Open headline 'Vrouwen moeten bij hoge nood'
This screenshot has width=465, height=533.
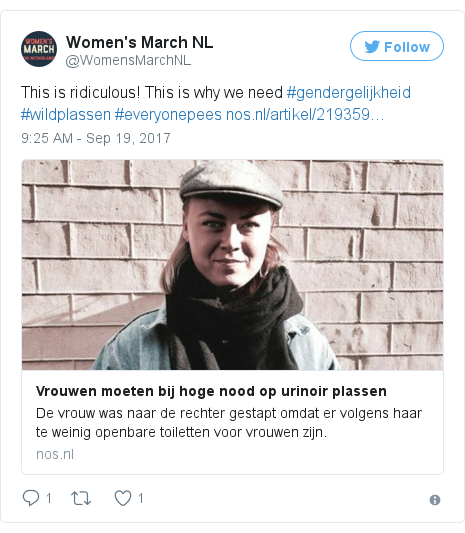click(x=211, y=391)
